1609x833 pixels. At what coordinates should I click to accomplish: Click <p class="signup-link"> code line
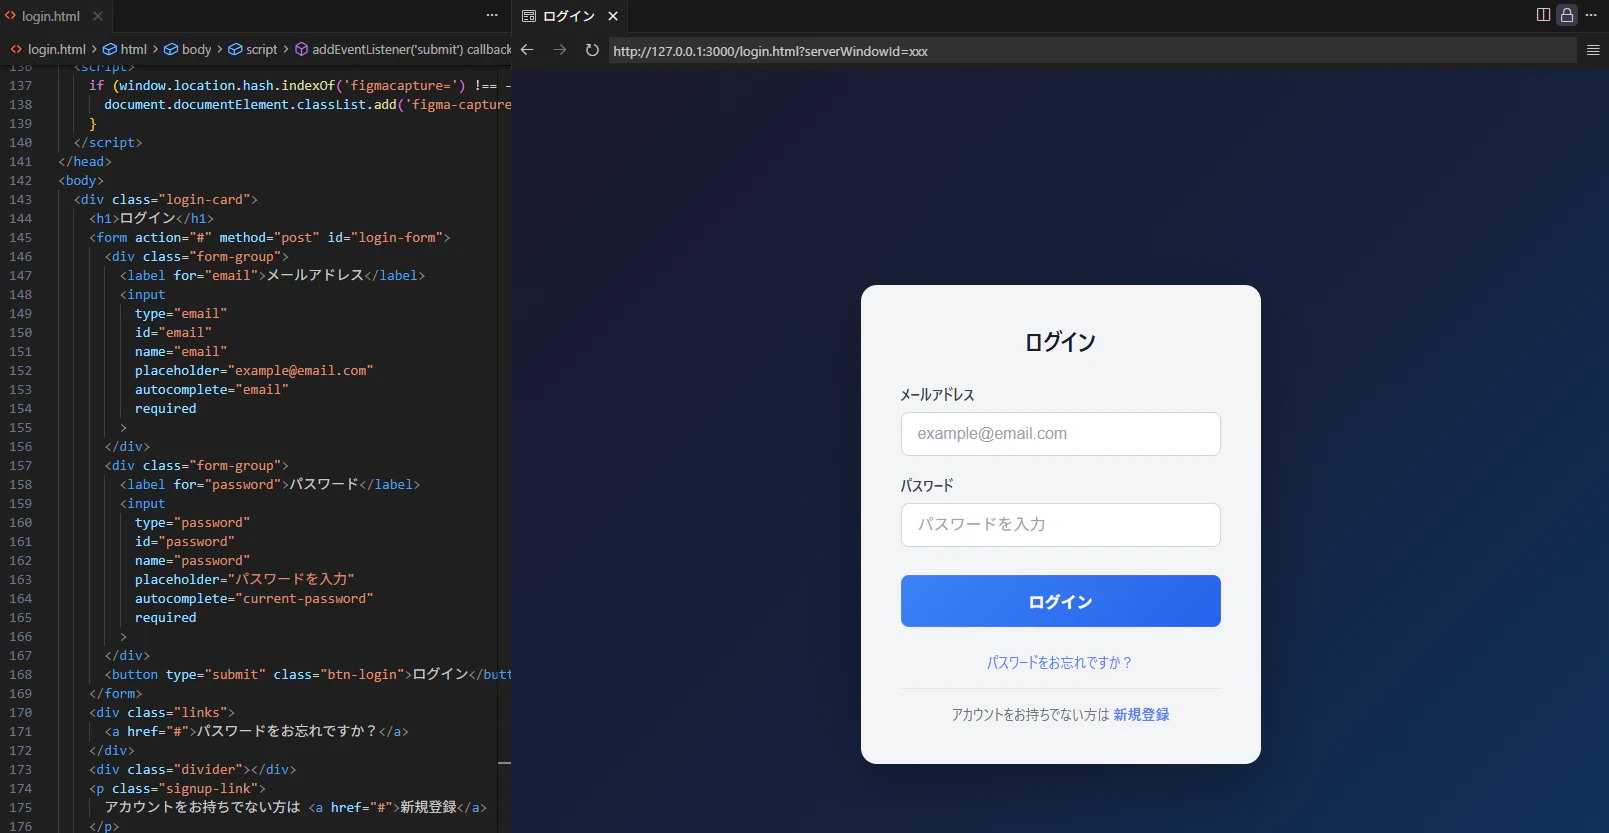178,789
